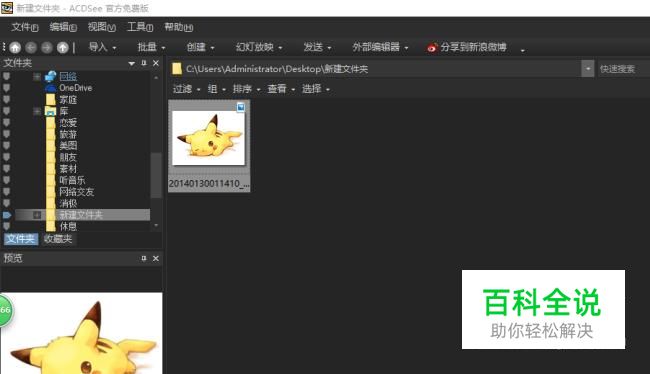Close the 文件夹 panel

click(155, 63)
